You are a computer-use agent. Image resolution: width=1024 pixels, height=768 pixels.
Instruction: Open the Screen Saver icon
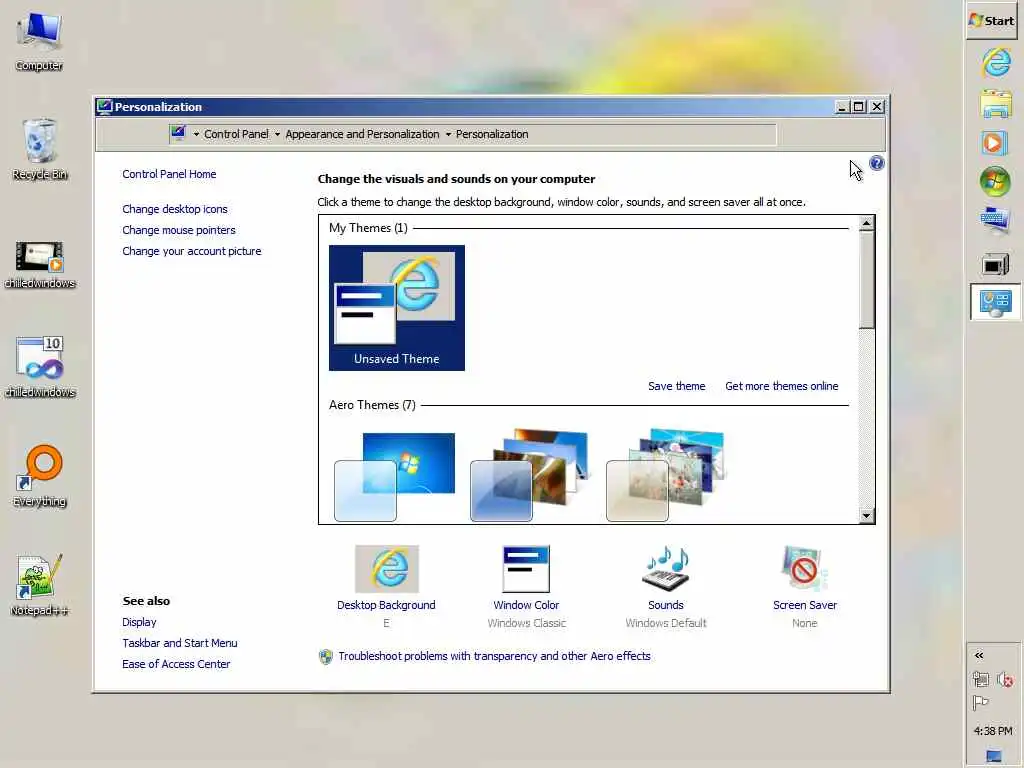tap(804, 568)
